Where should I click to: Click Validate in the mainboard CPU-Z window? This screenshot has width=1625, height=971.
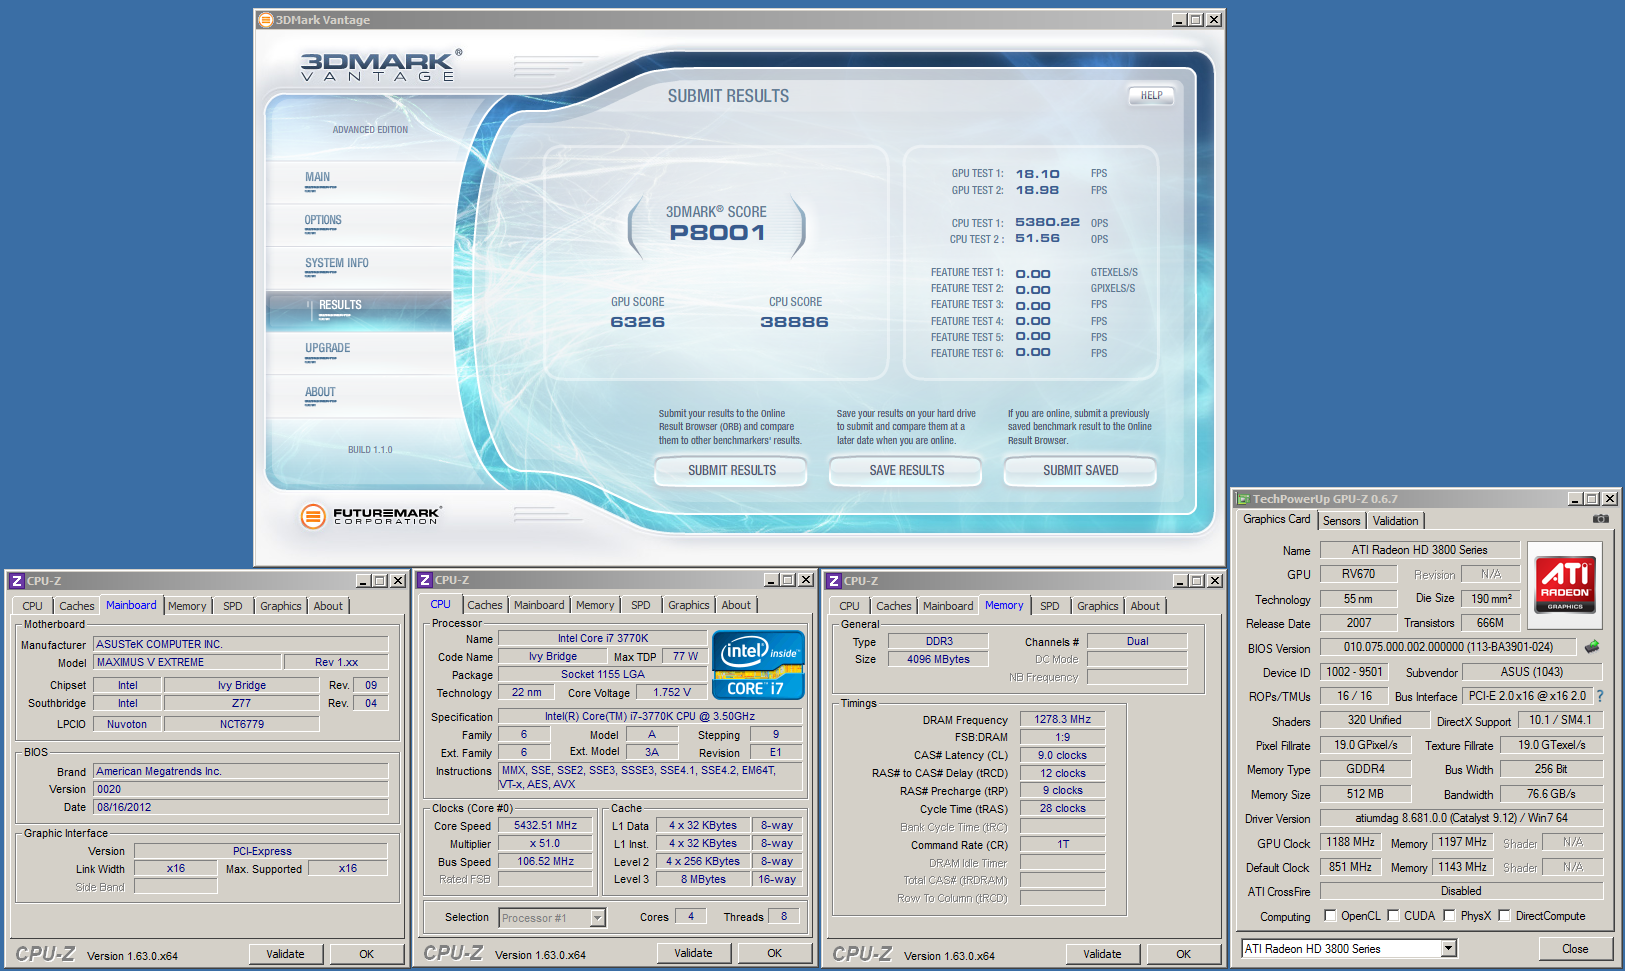pyautogui.click(x=286, y=954)
